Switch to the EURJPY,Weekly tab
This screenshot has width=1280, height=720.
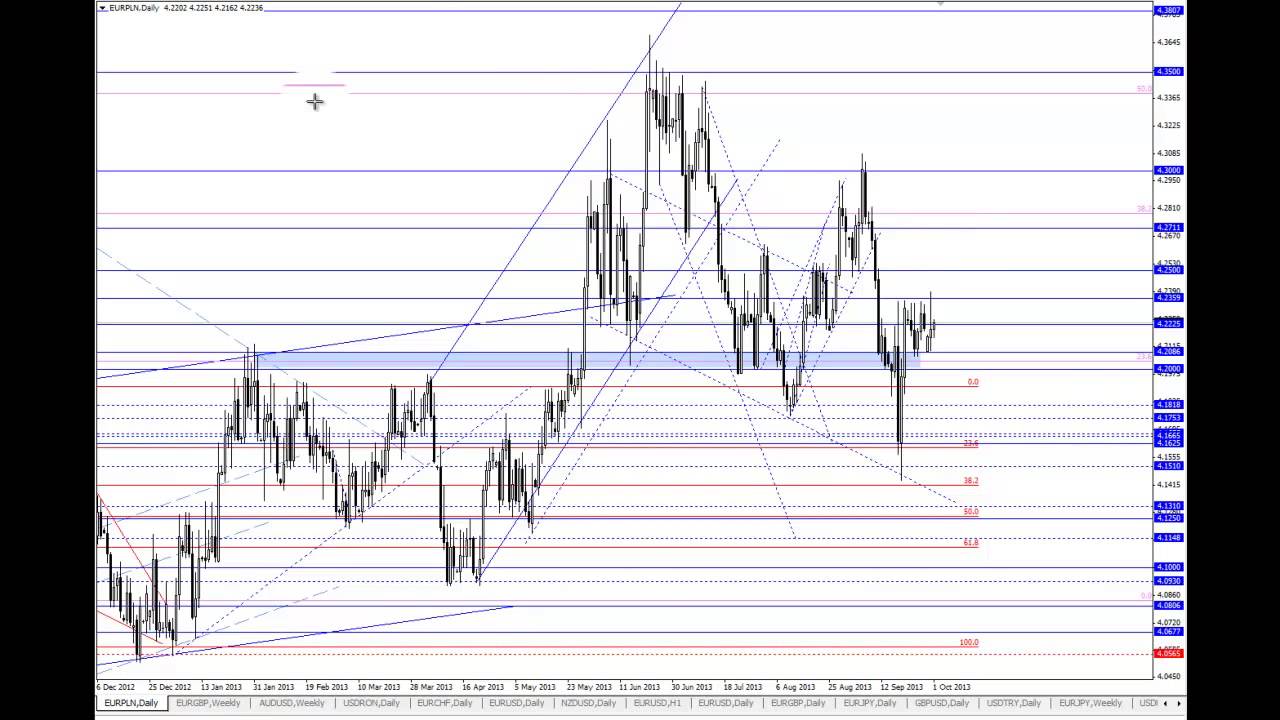(x=1090, y=703)
